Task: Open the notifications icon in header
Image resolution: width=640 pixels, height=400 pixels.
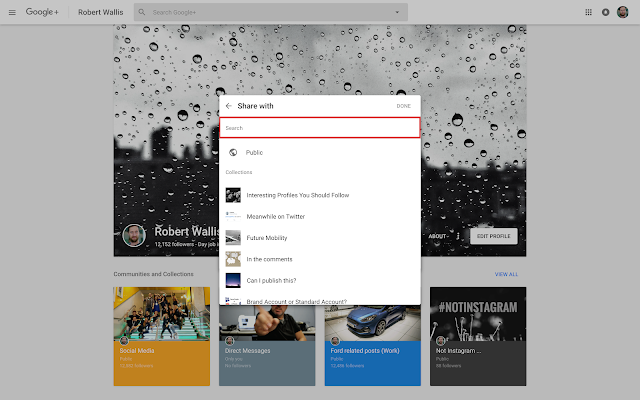Action: pos(605,12)
